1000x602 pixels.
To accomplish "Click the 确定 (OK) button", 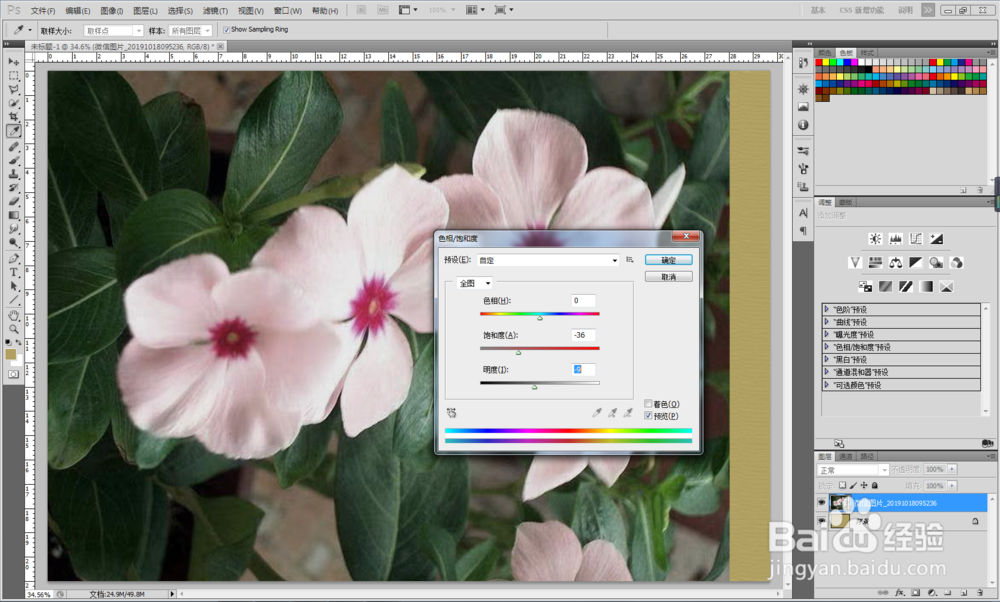I will tap(668, 260).
